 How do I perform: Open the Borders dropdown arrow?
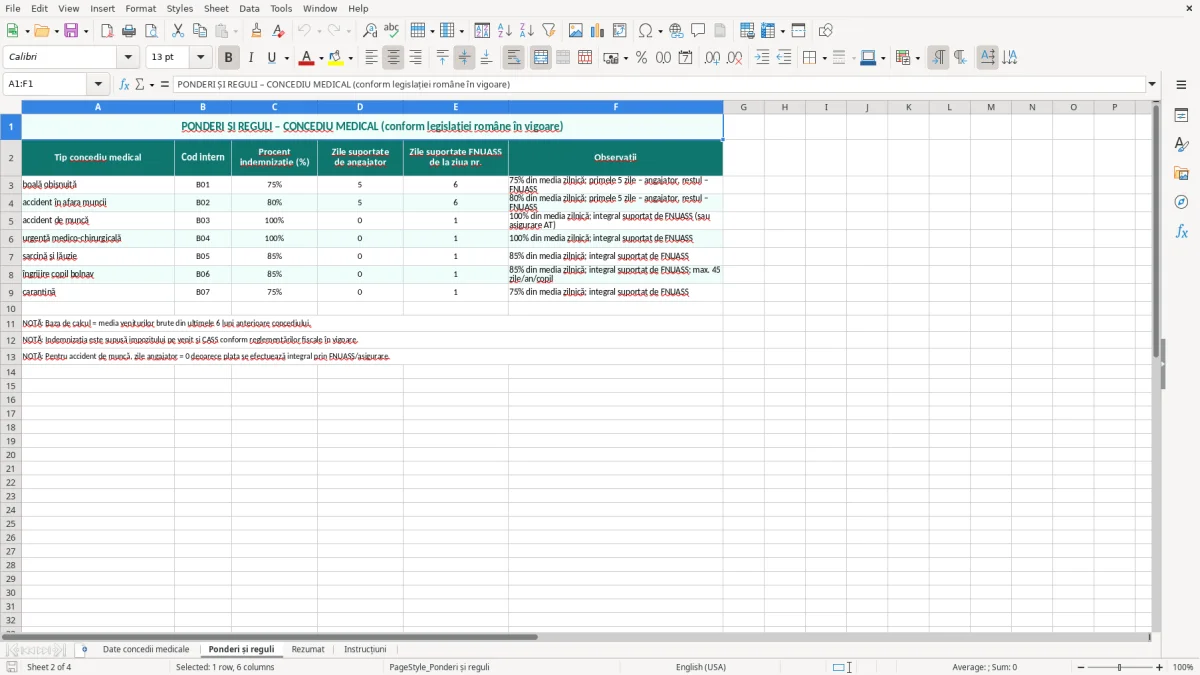823,58
